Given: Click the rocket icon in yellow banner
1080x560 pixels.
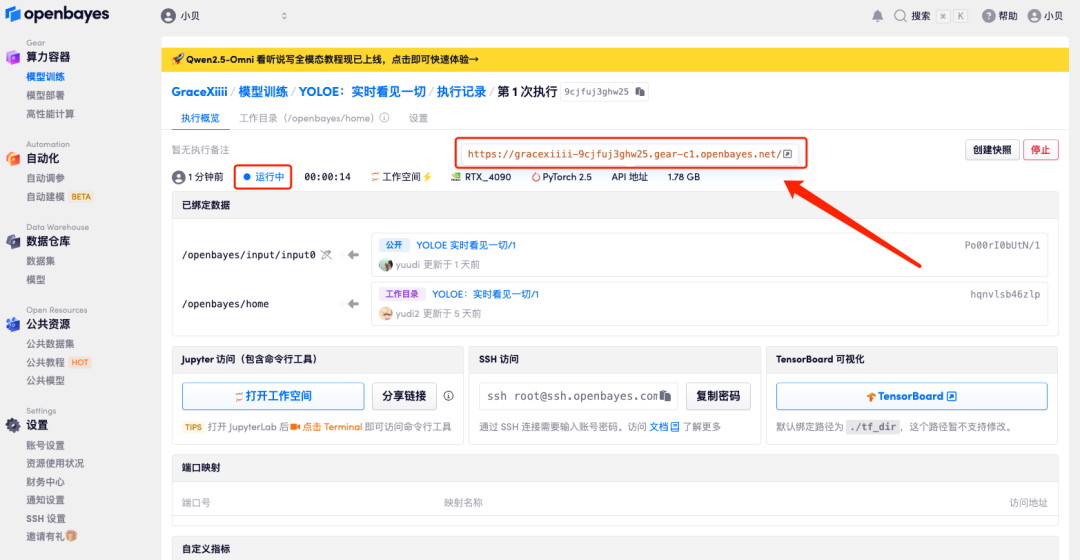Looking at the screenshot, I should pos(178,59).
